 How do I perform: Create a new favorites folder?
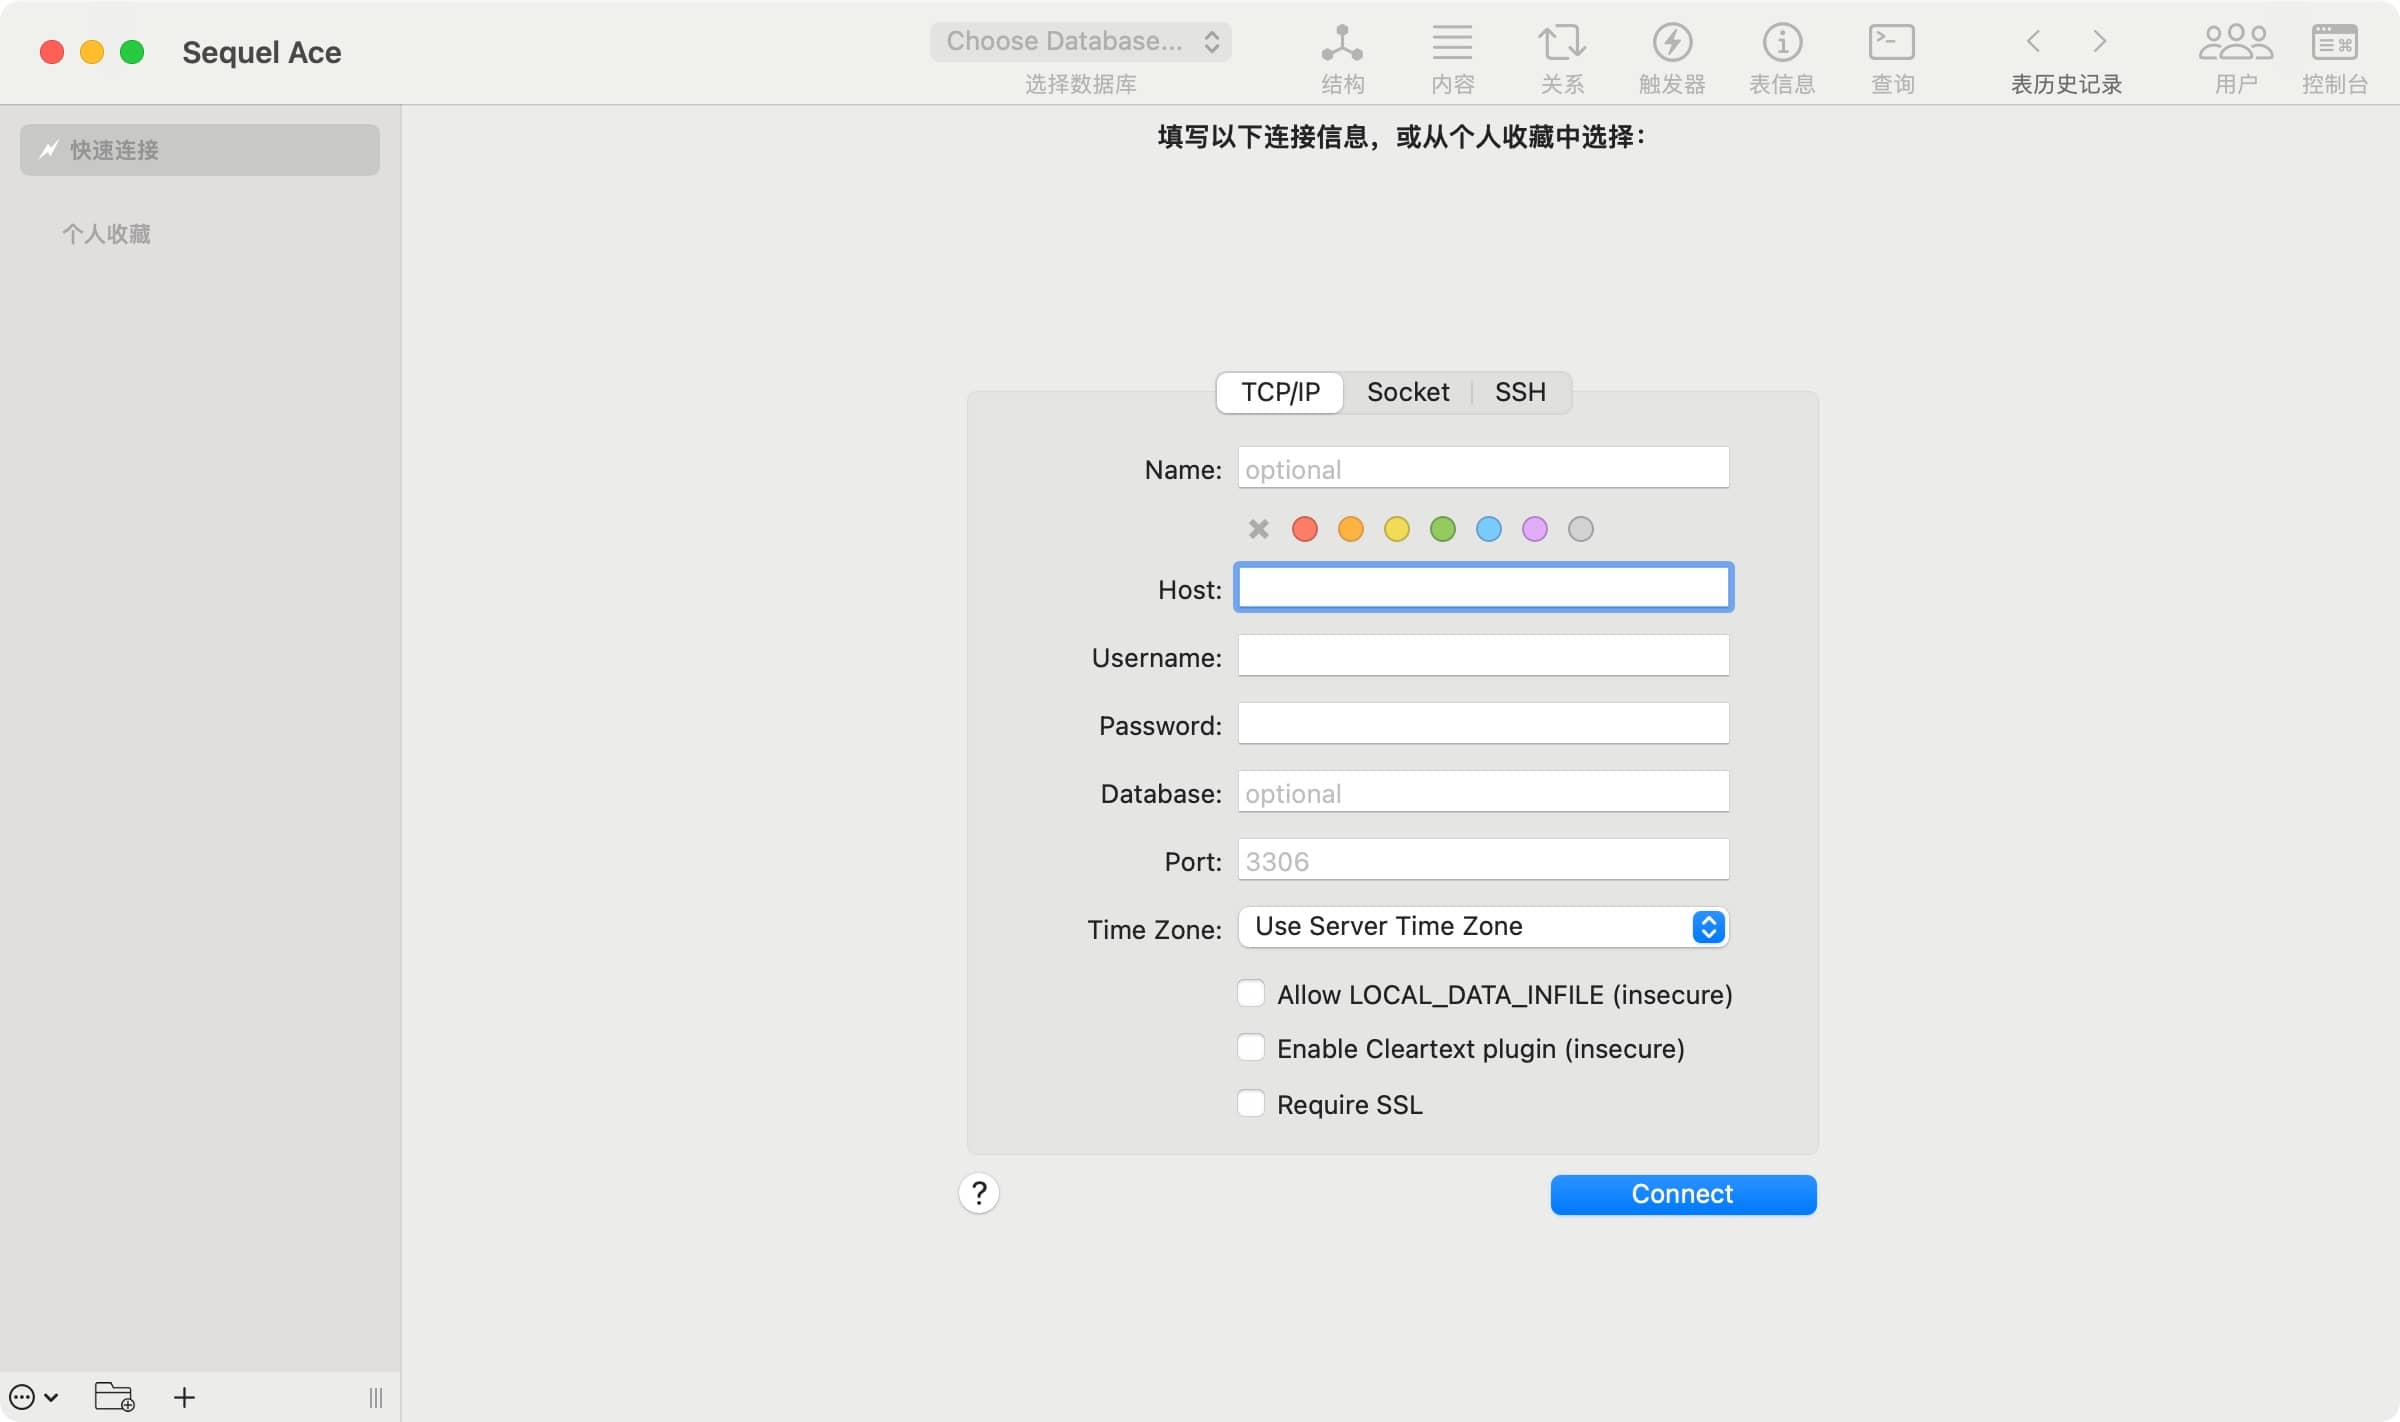tap(114, 1396)
